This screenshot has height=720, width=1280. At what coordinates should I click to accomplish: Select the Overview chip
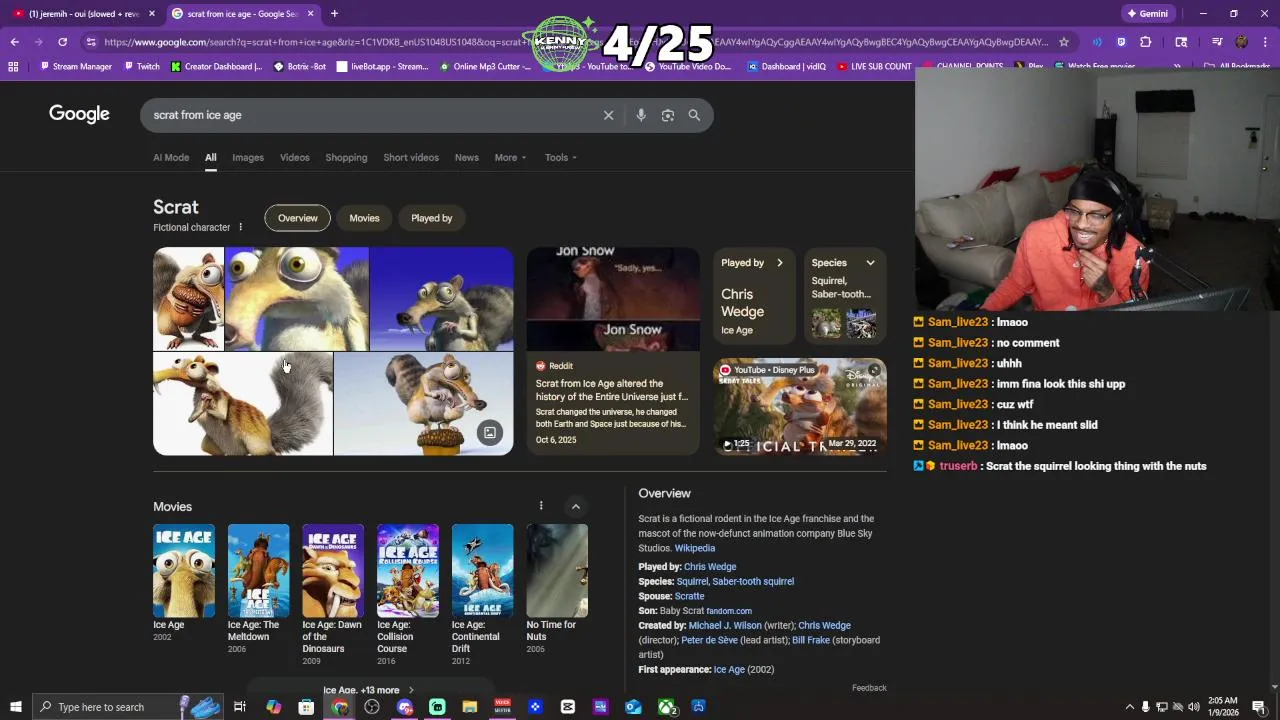pyautogui.click(x=298, y=218)
